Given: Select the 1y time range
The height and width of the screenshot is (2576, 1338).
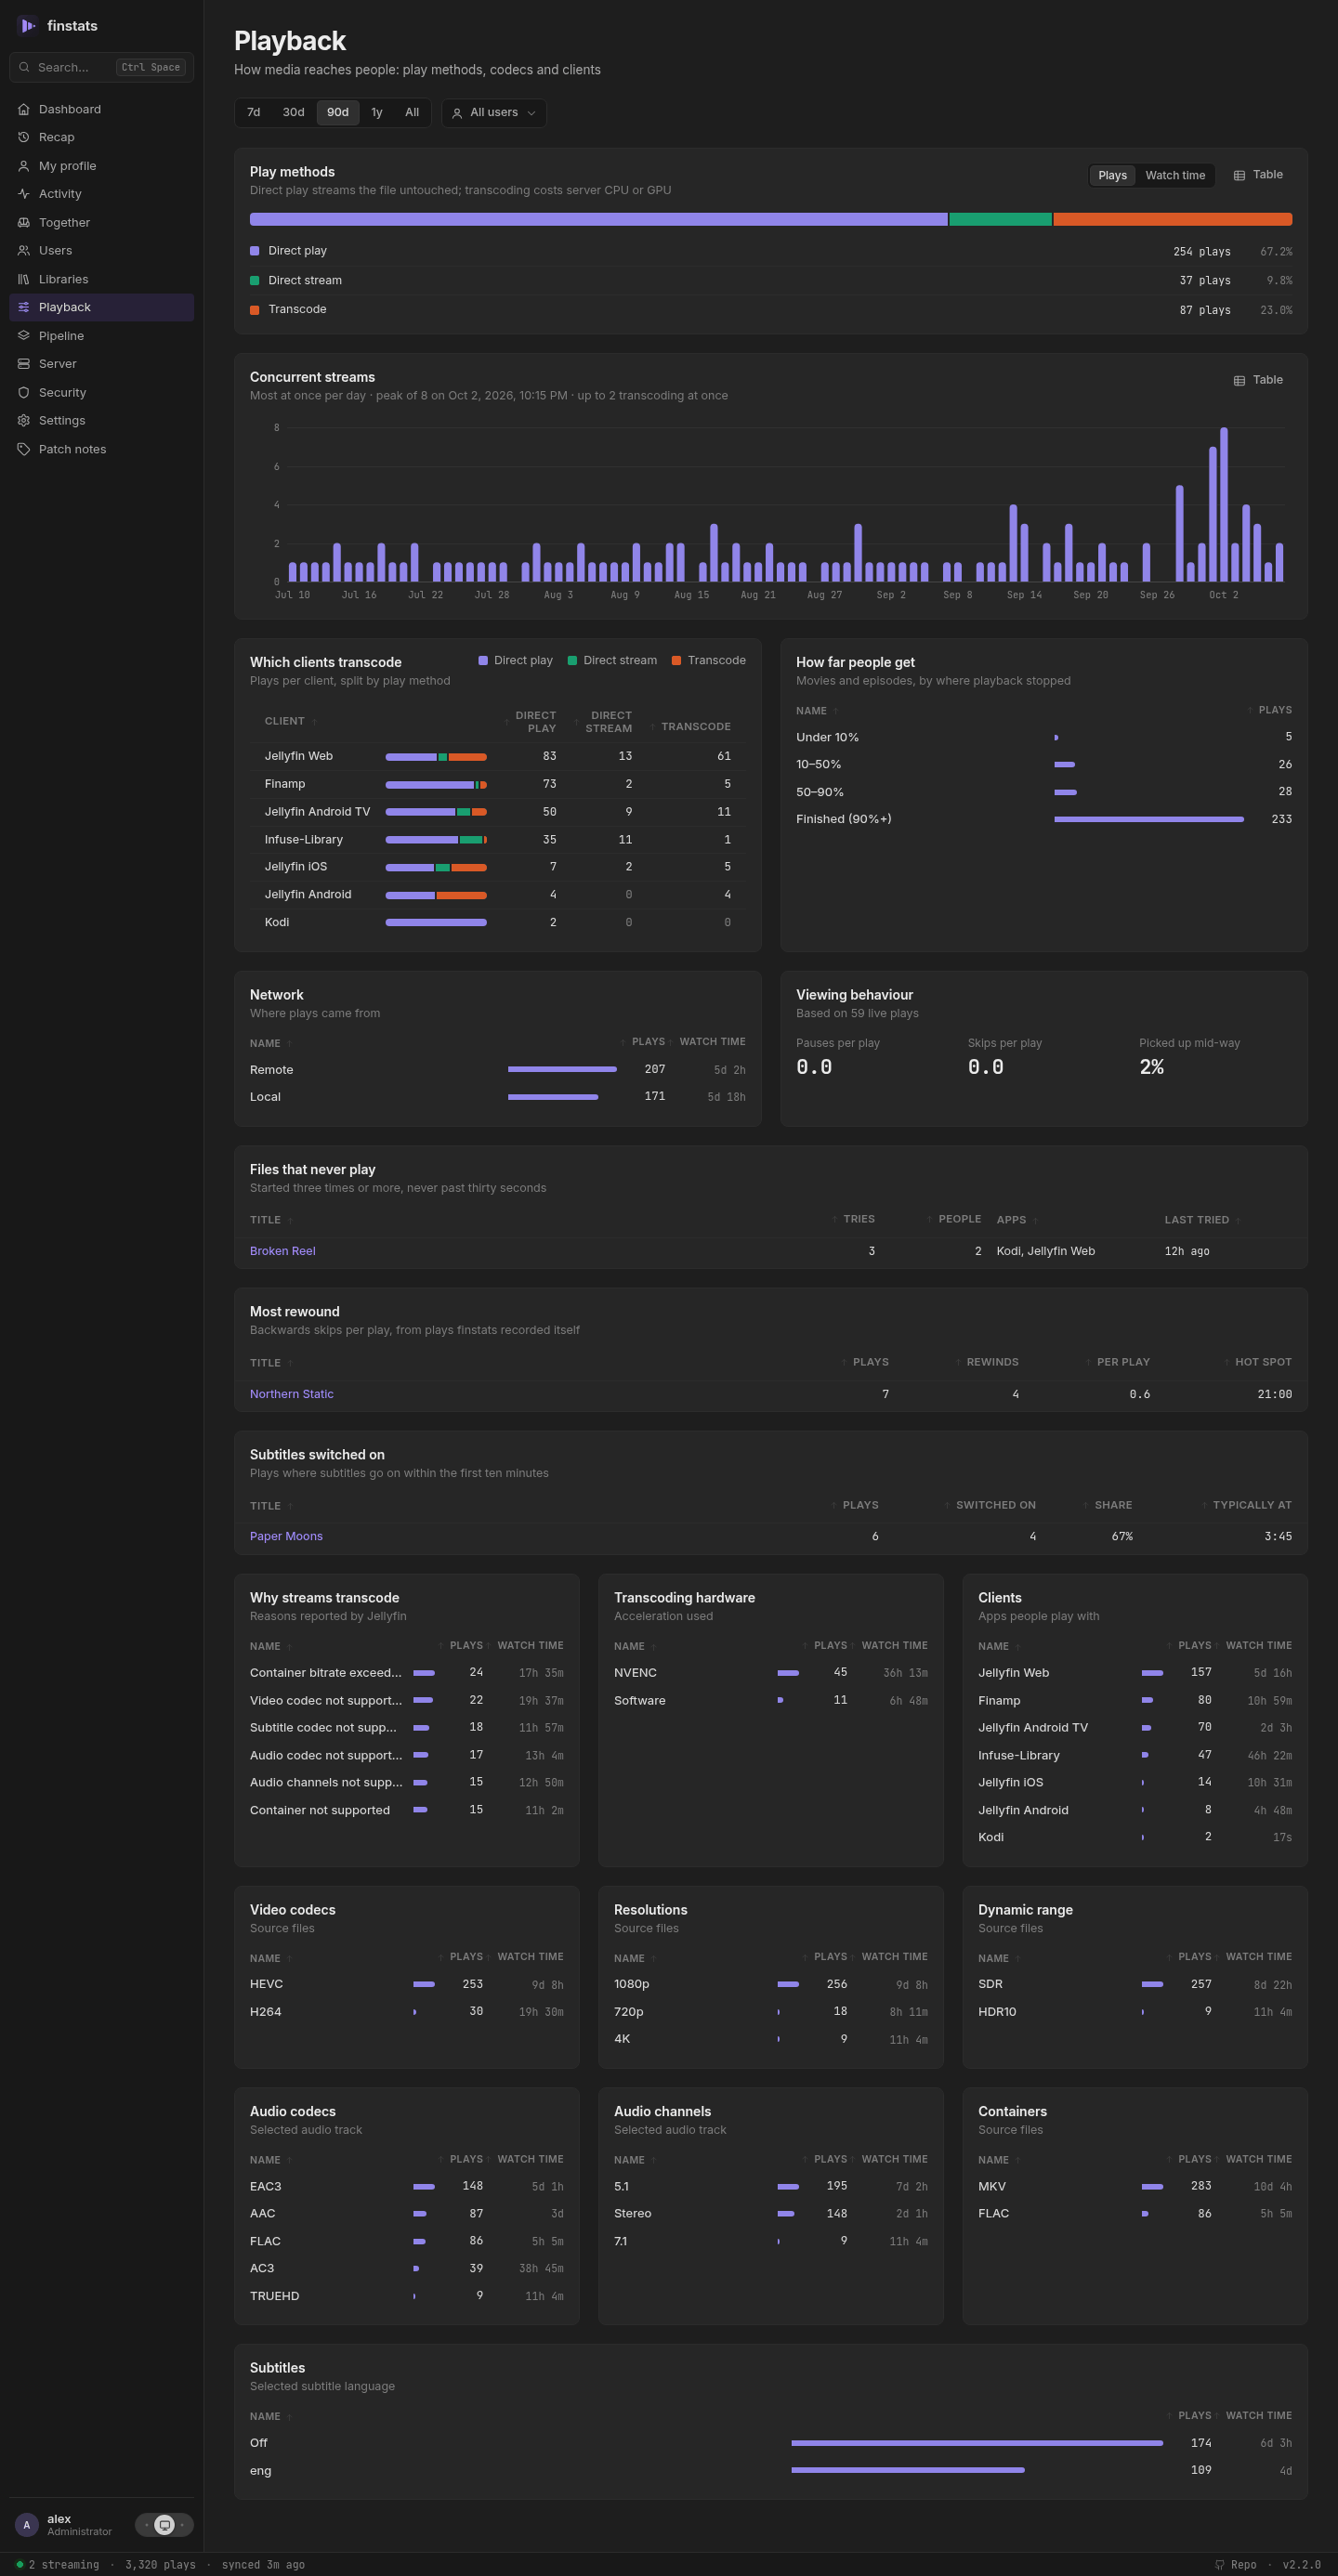Looking at the screenshot, I should click(x=377, y=112).
